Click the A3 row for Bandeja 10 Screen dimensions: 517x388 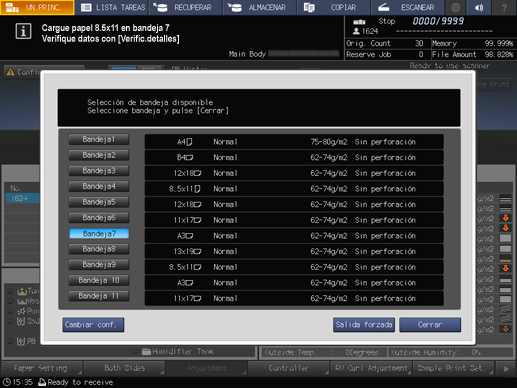(294, 283)
